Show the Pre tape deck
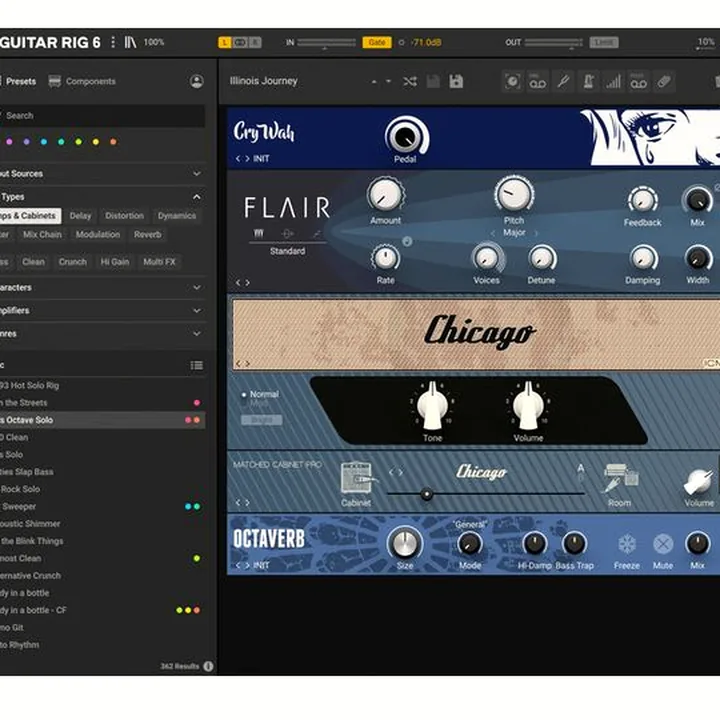The height and width of the screenshot is (720, 720). (538, 82)
